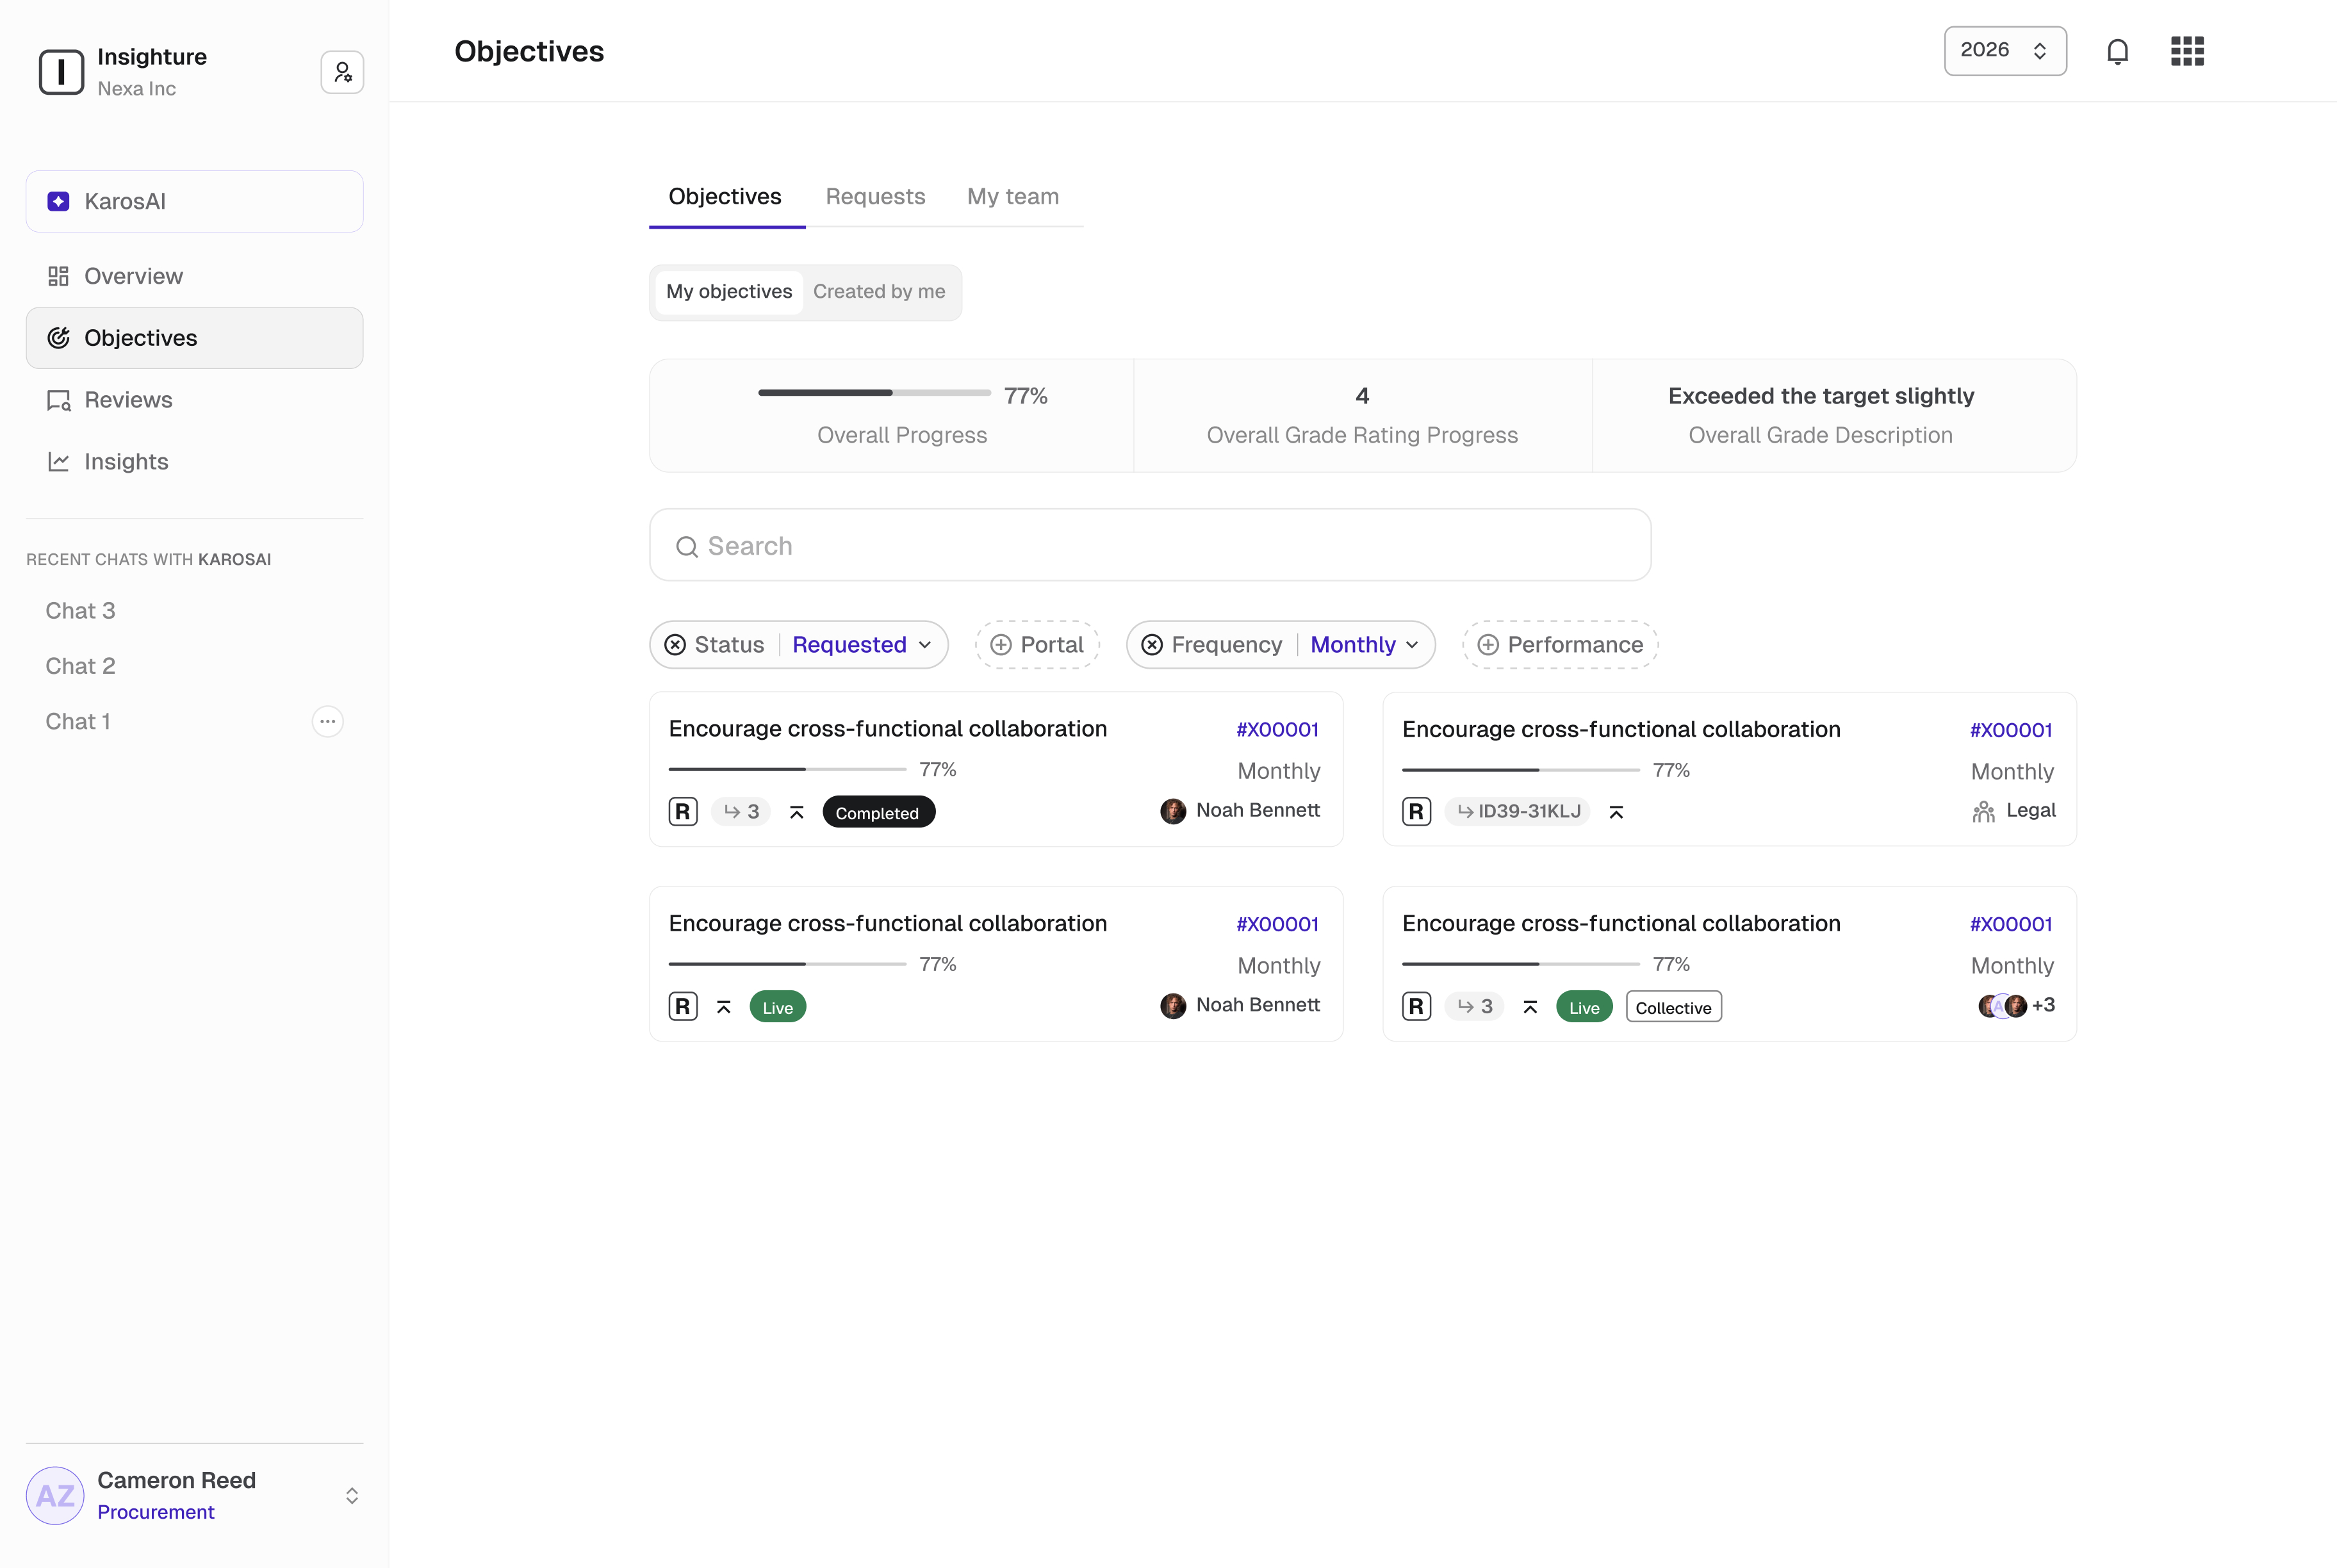The height and width of the screenshot is (1568, 2337).
Task: Switch to My objectives segment
Action: tap(729, 292)
